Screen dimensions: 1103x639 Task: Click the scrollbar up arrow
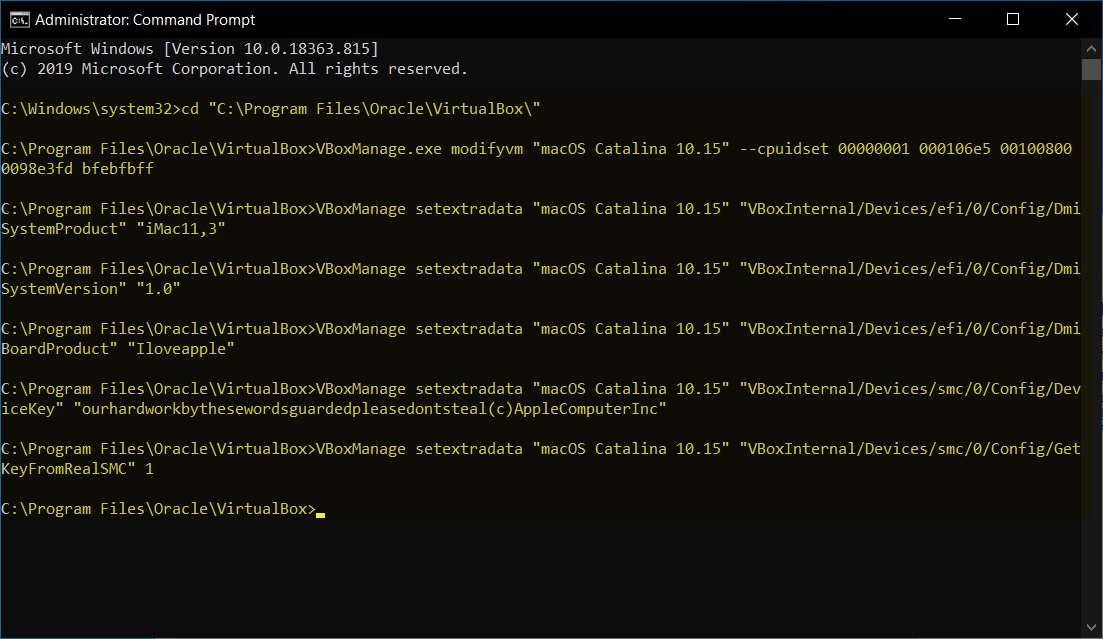1091,49
